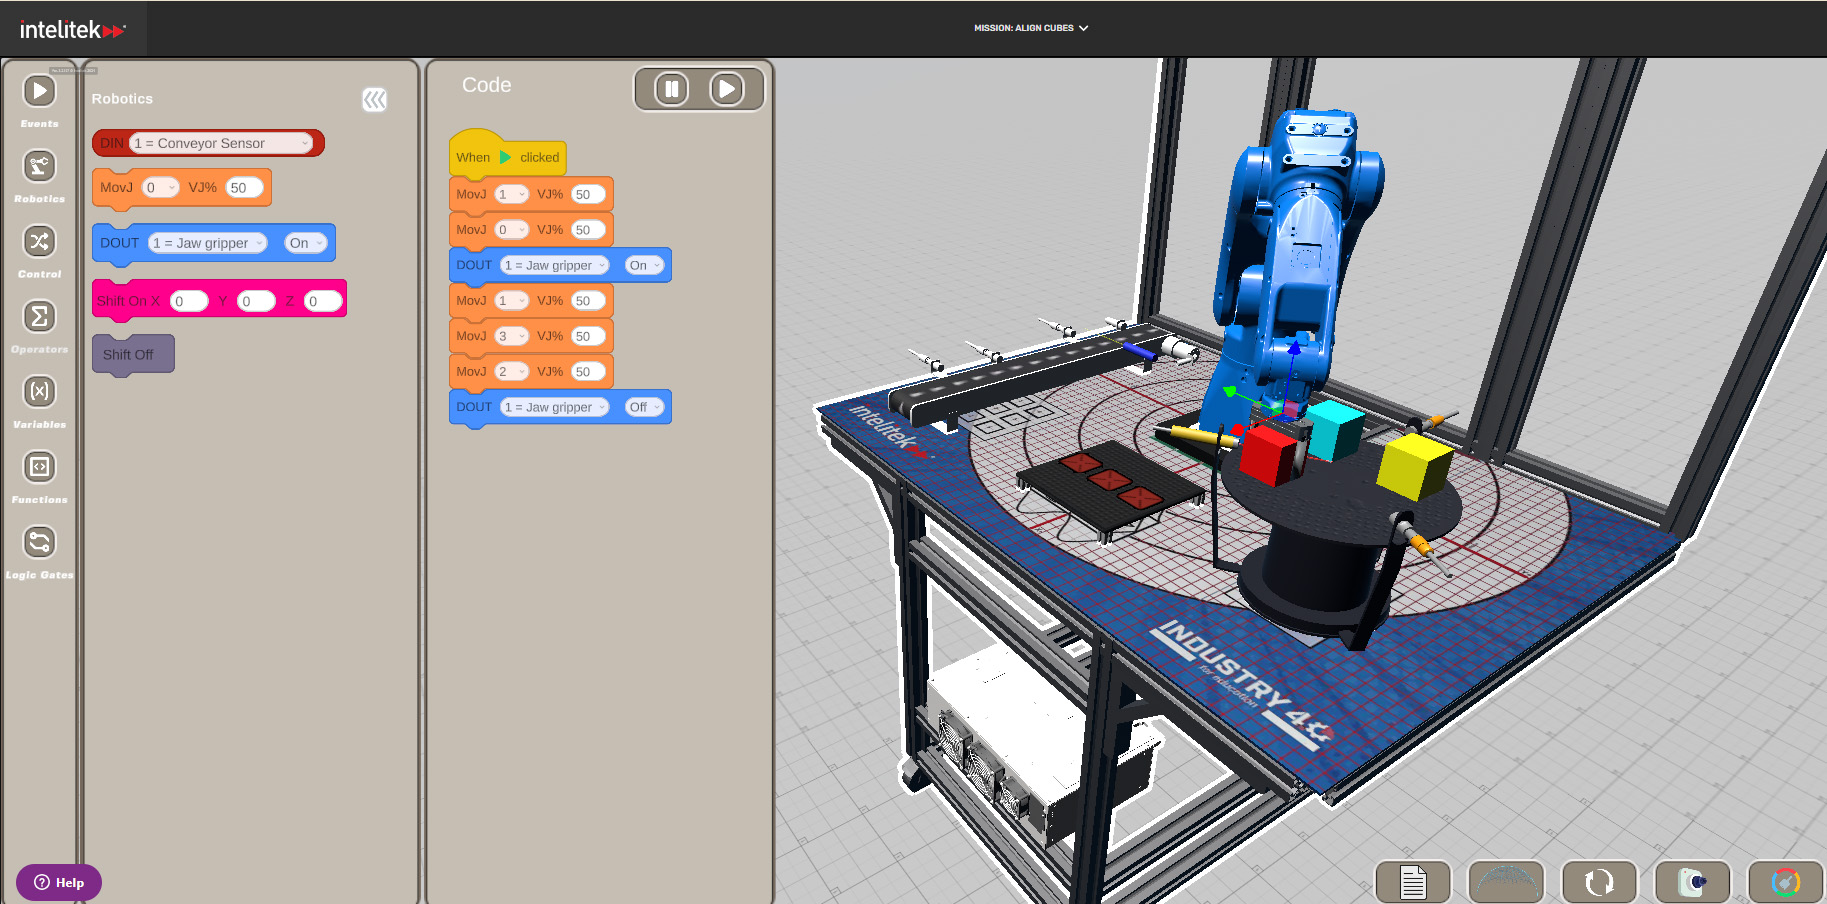Open the MISSION: ALIGN CUBES dropdown
The image size is (1827, 904).
coord(1029,28)
